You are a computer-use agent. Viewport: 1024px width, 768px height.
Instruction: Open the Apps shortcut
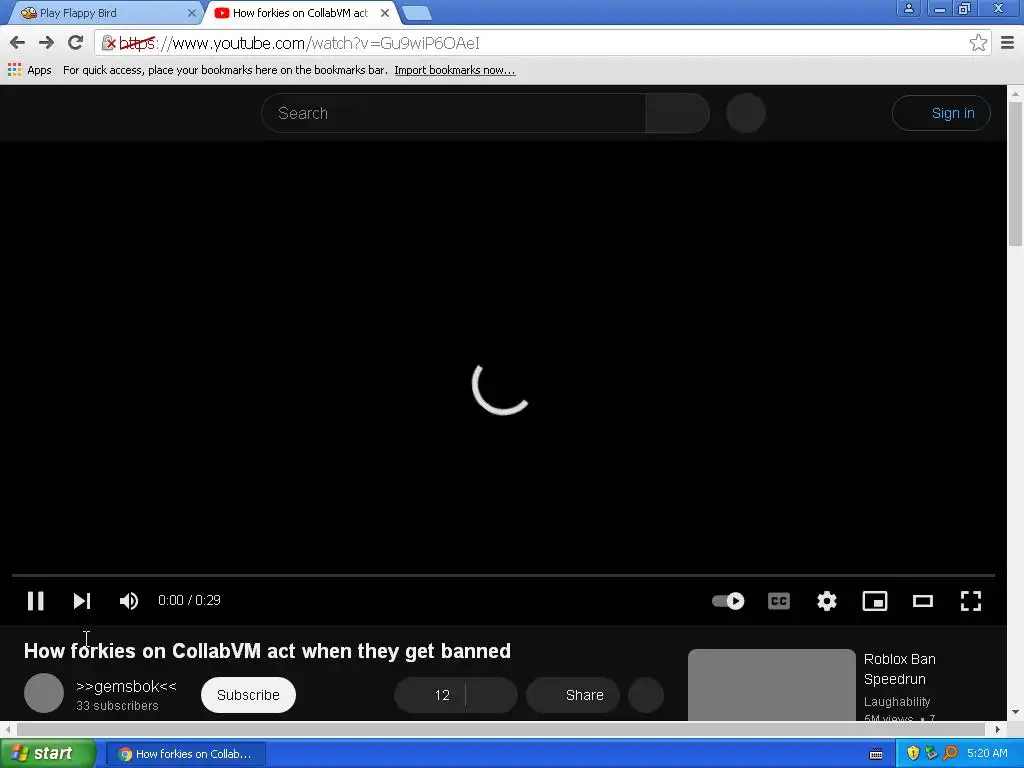29,70
